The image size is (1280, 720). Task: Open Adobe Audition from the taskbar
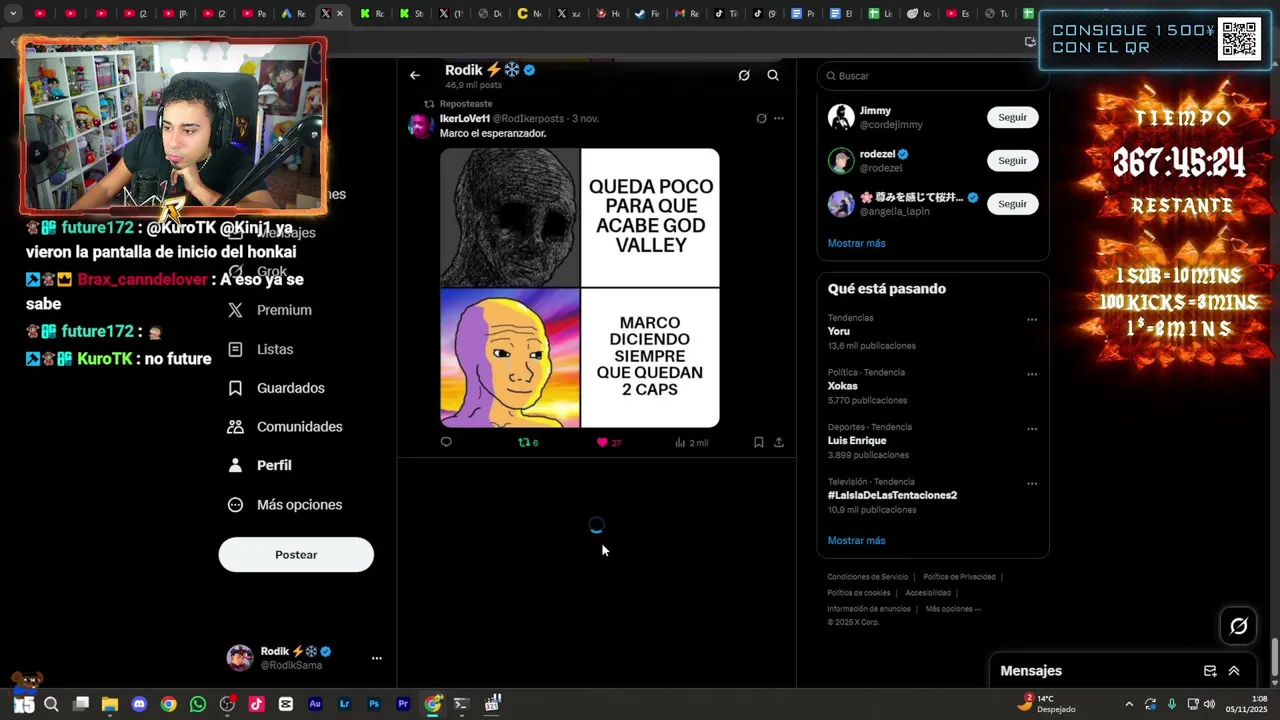click(x=315, y=704)
